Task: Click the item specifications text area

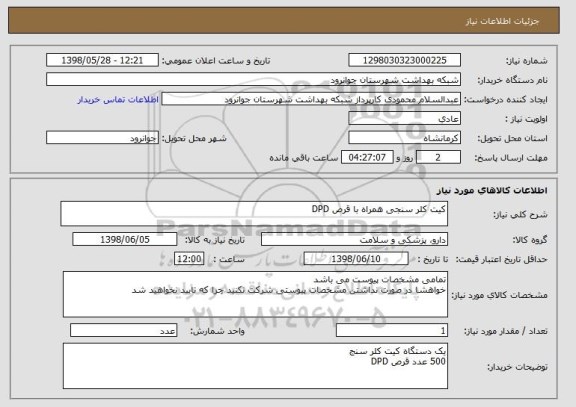Action: (x=255, y=294)
